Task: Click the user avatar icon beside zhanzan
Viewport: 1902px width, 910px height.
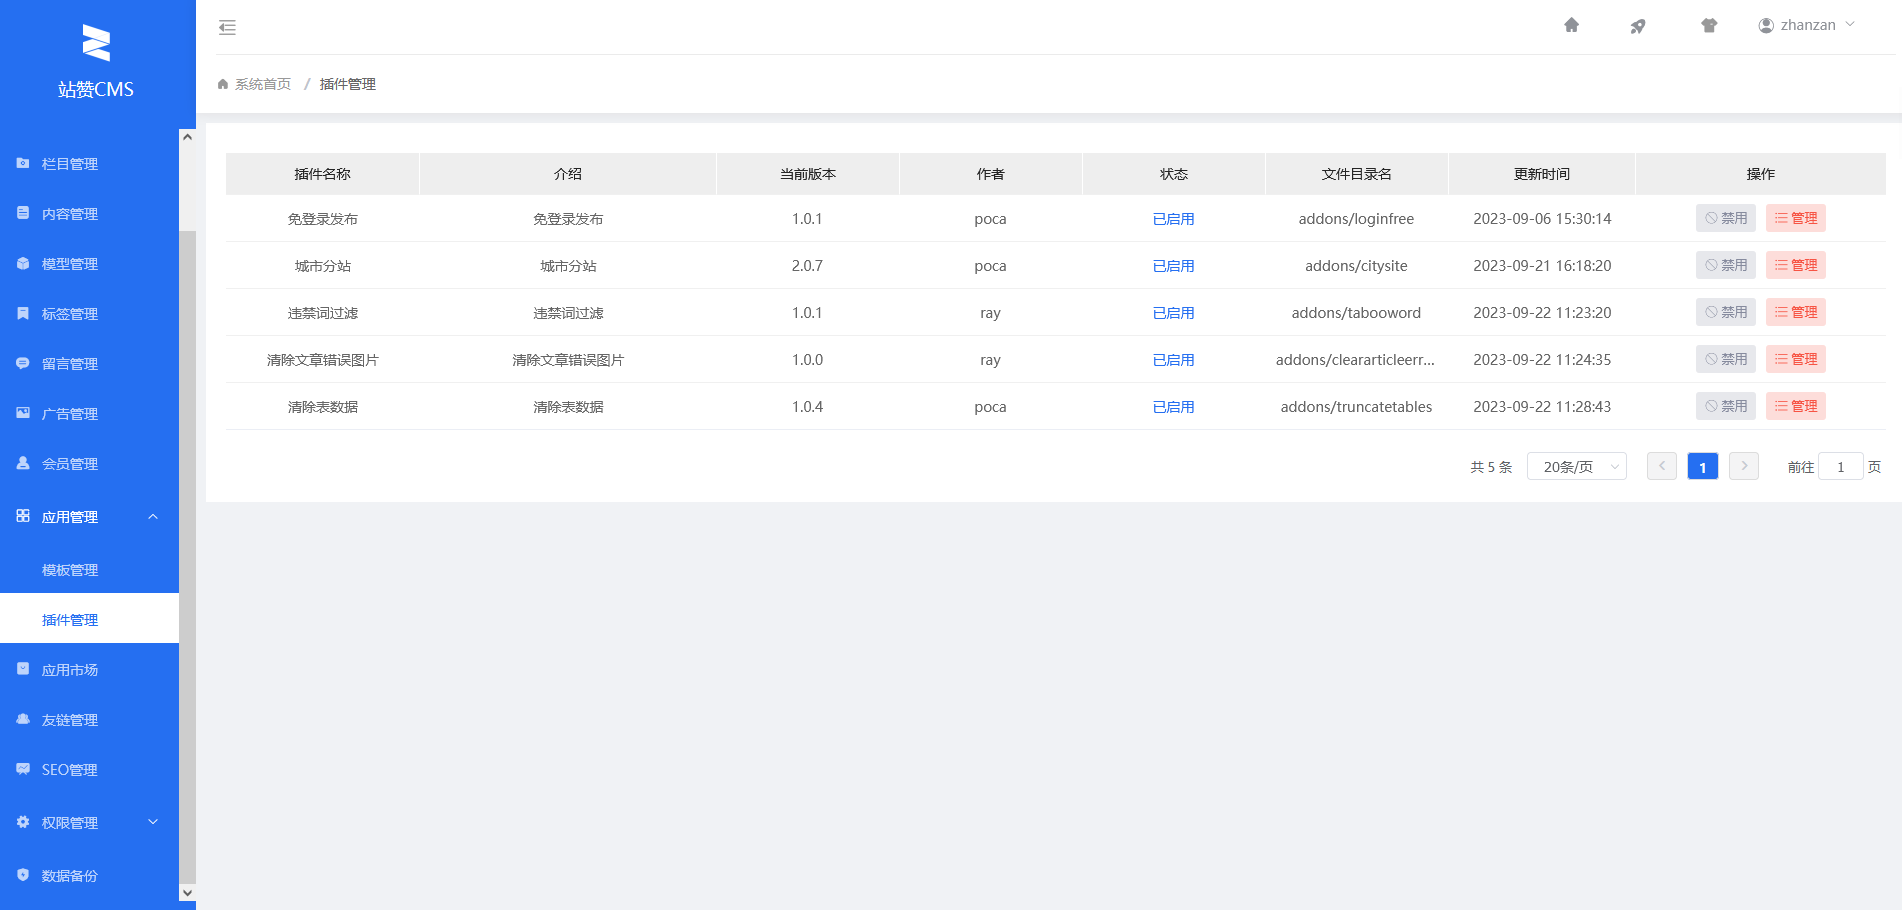Action: (x=1766, y=25)
